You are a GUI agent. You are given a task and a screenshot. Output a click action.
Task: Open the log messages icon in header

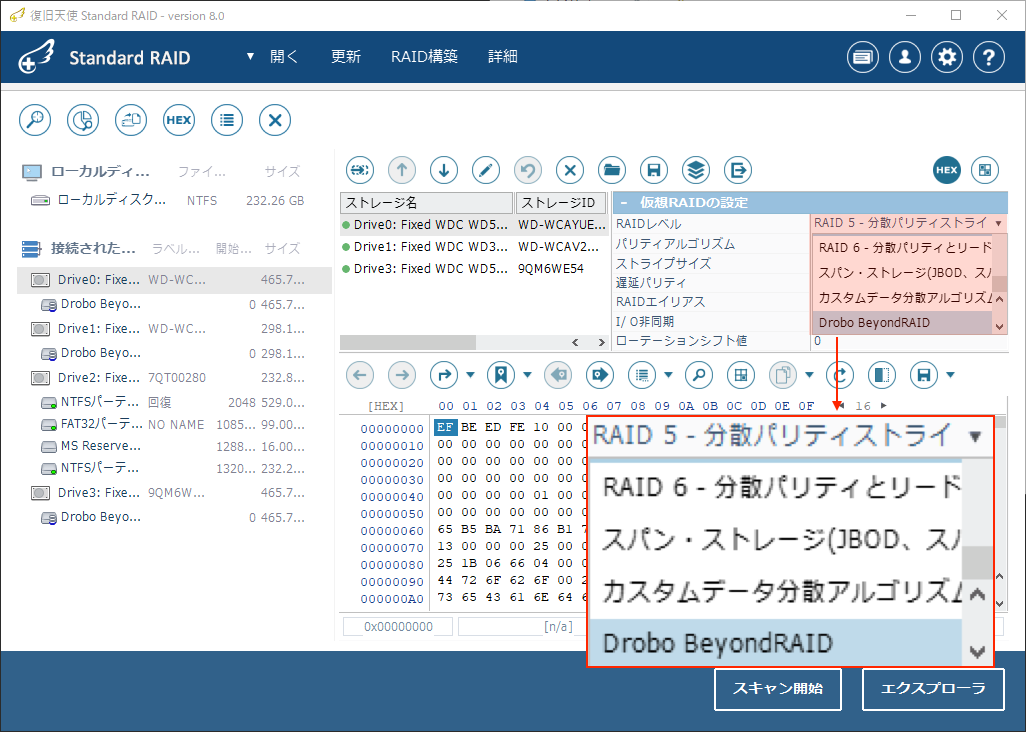(x=862, y=58)
